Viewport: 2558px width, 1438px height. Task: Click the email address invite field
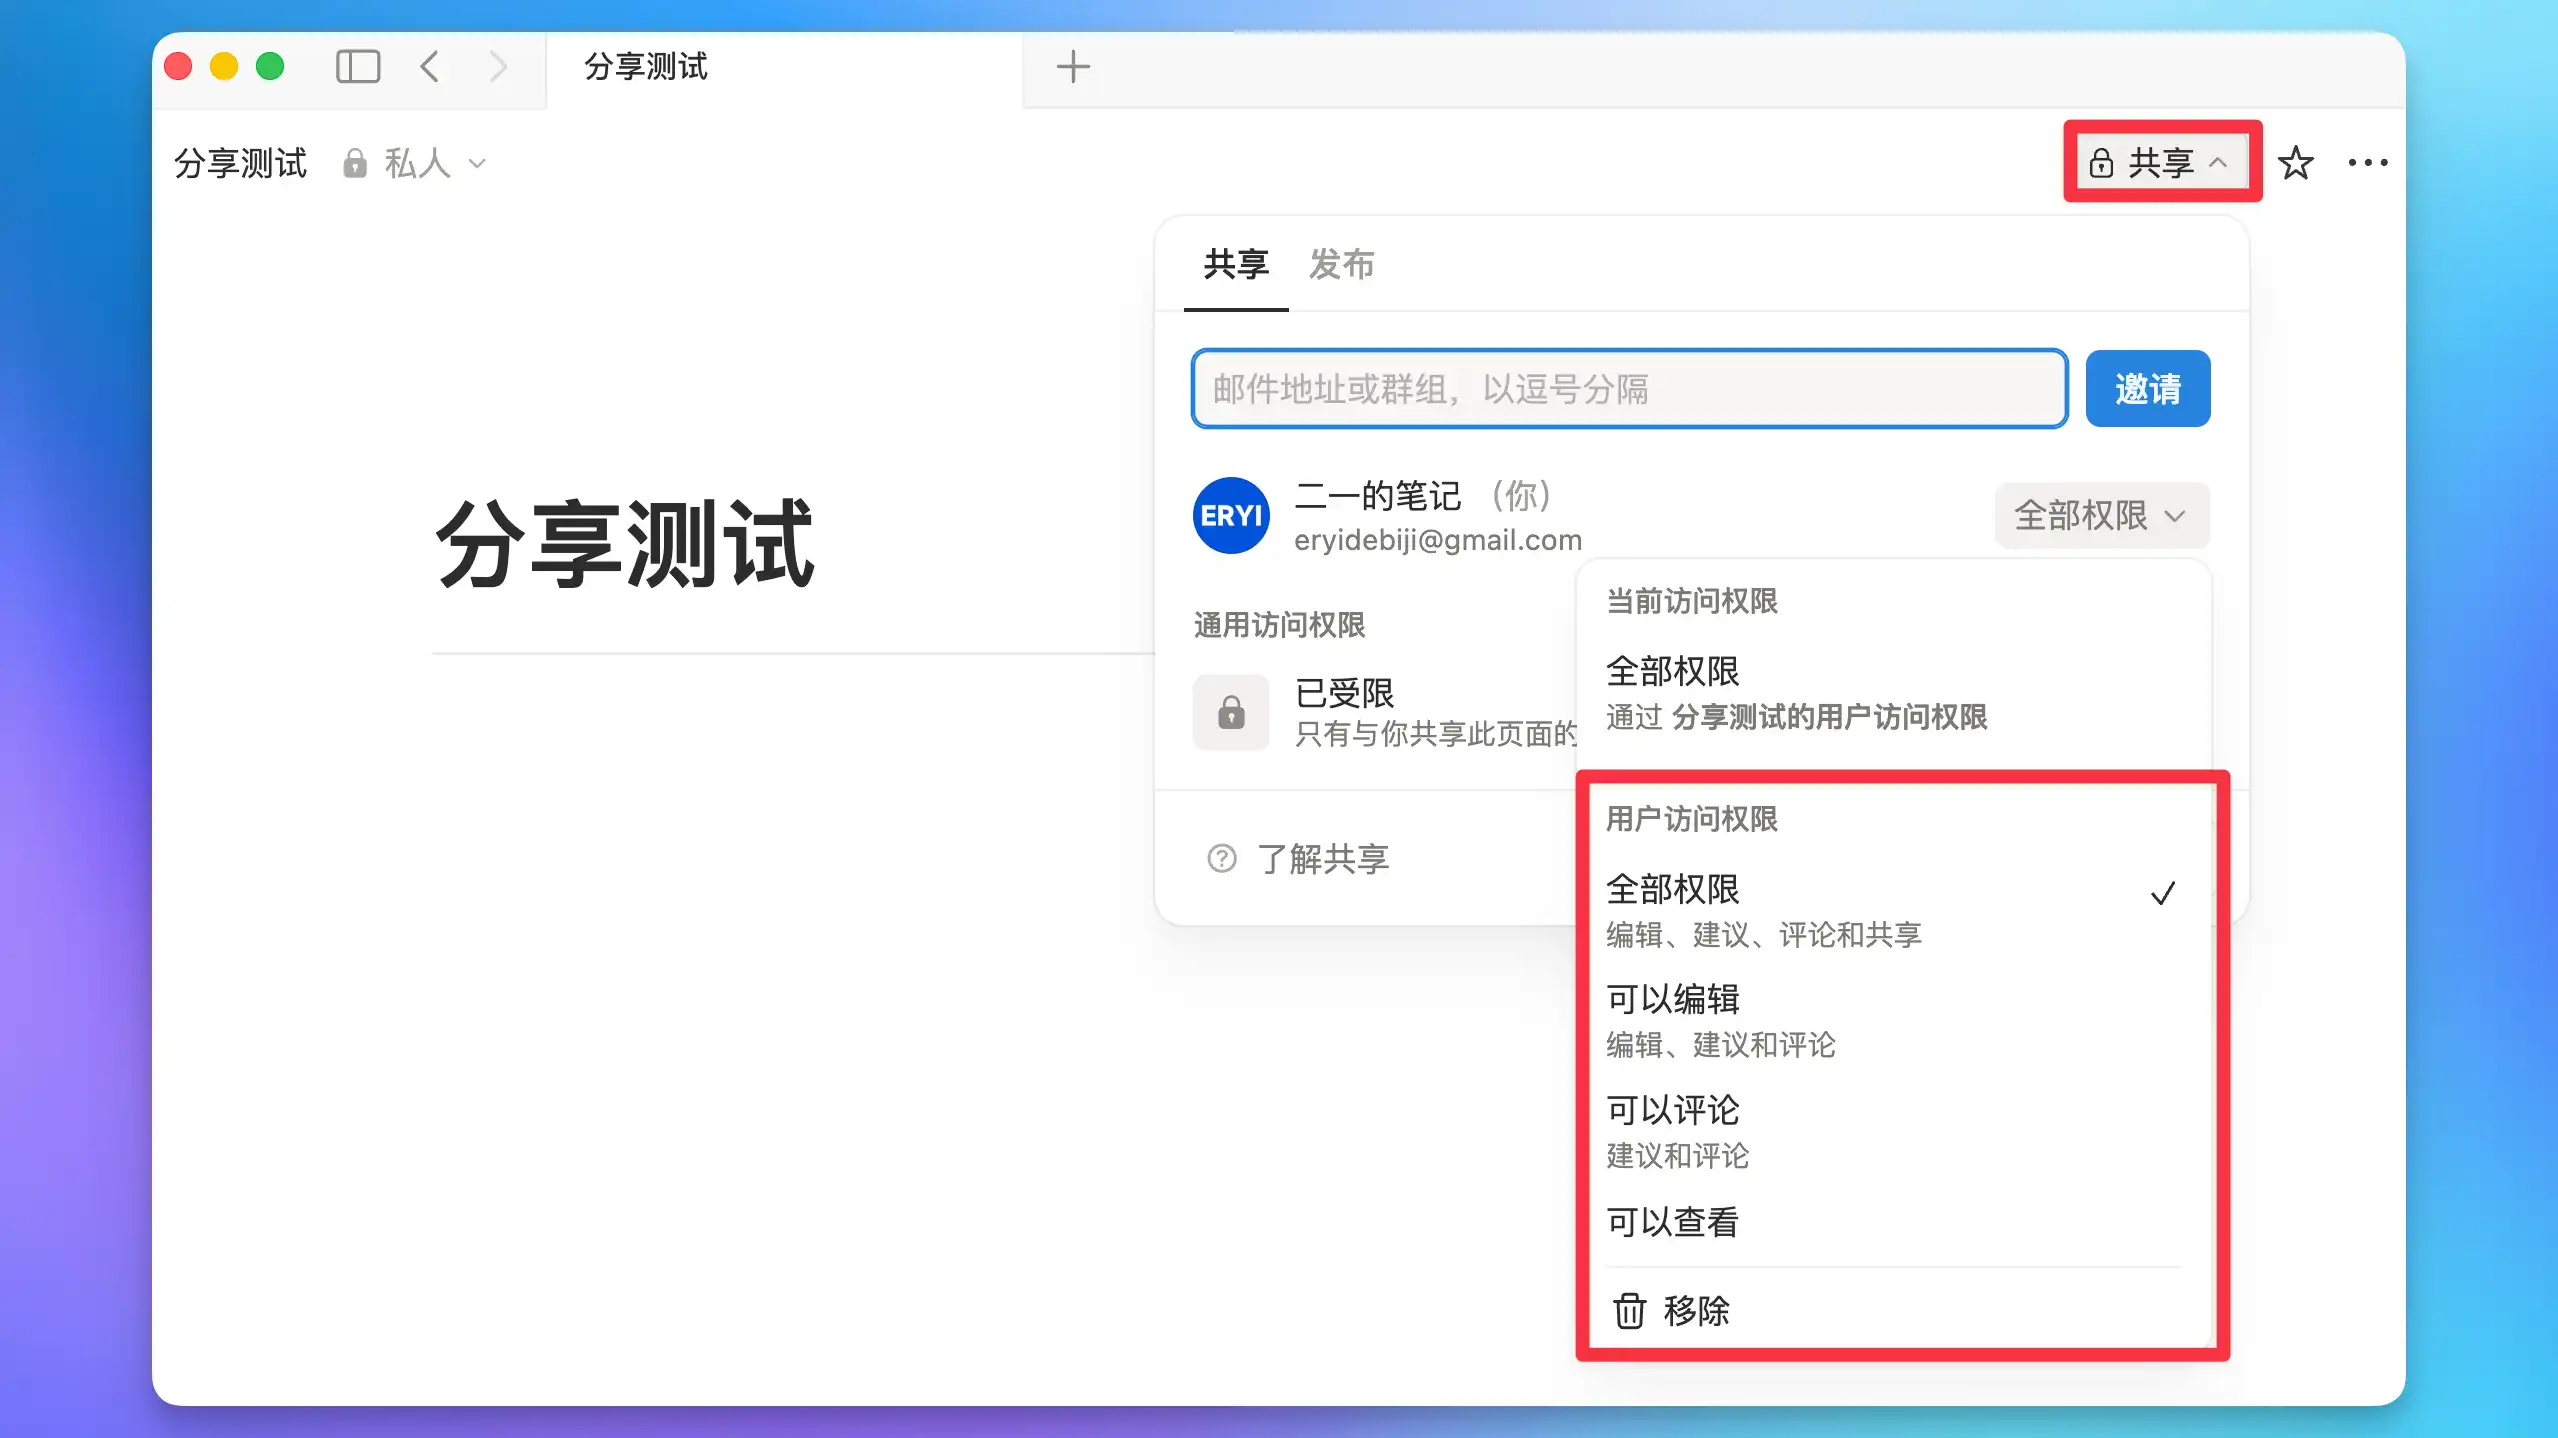(1628, 388)
